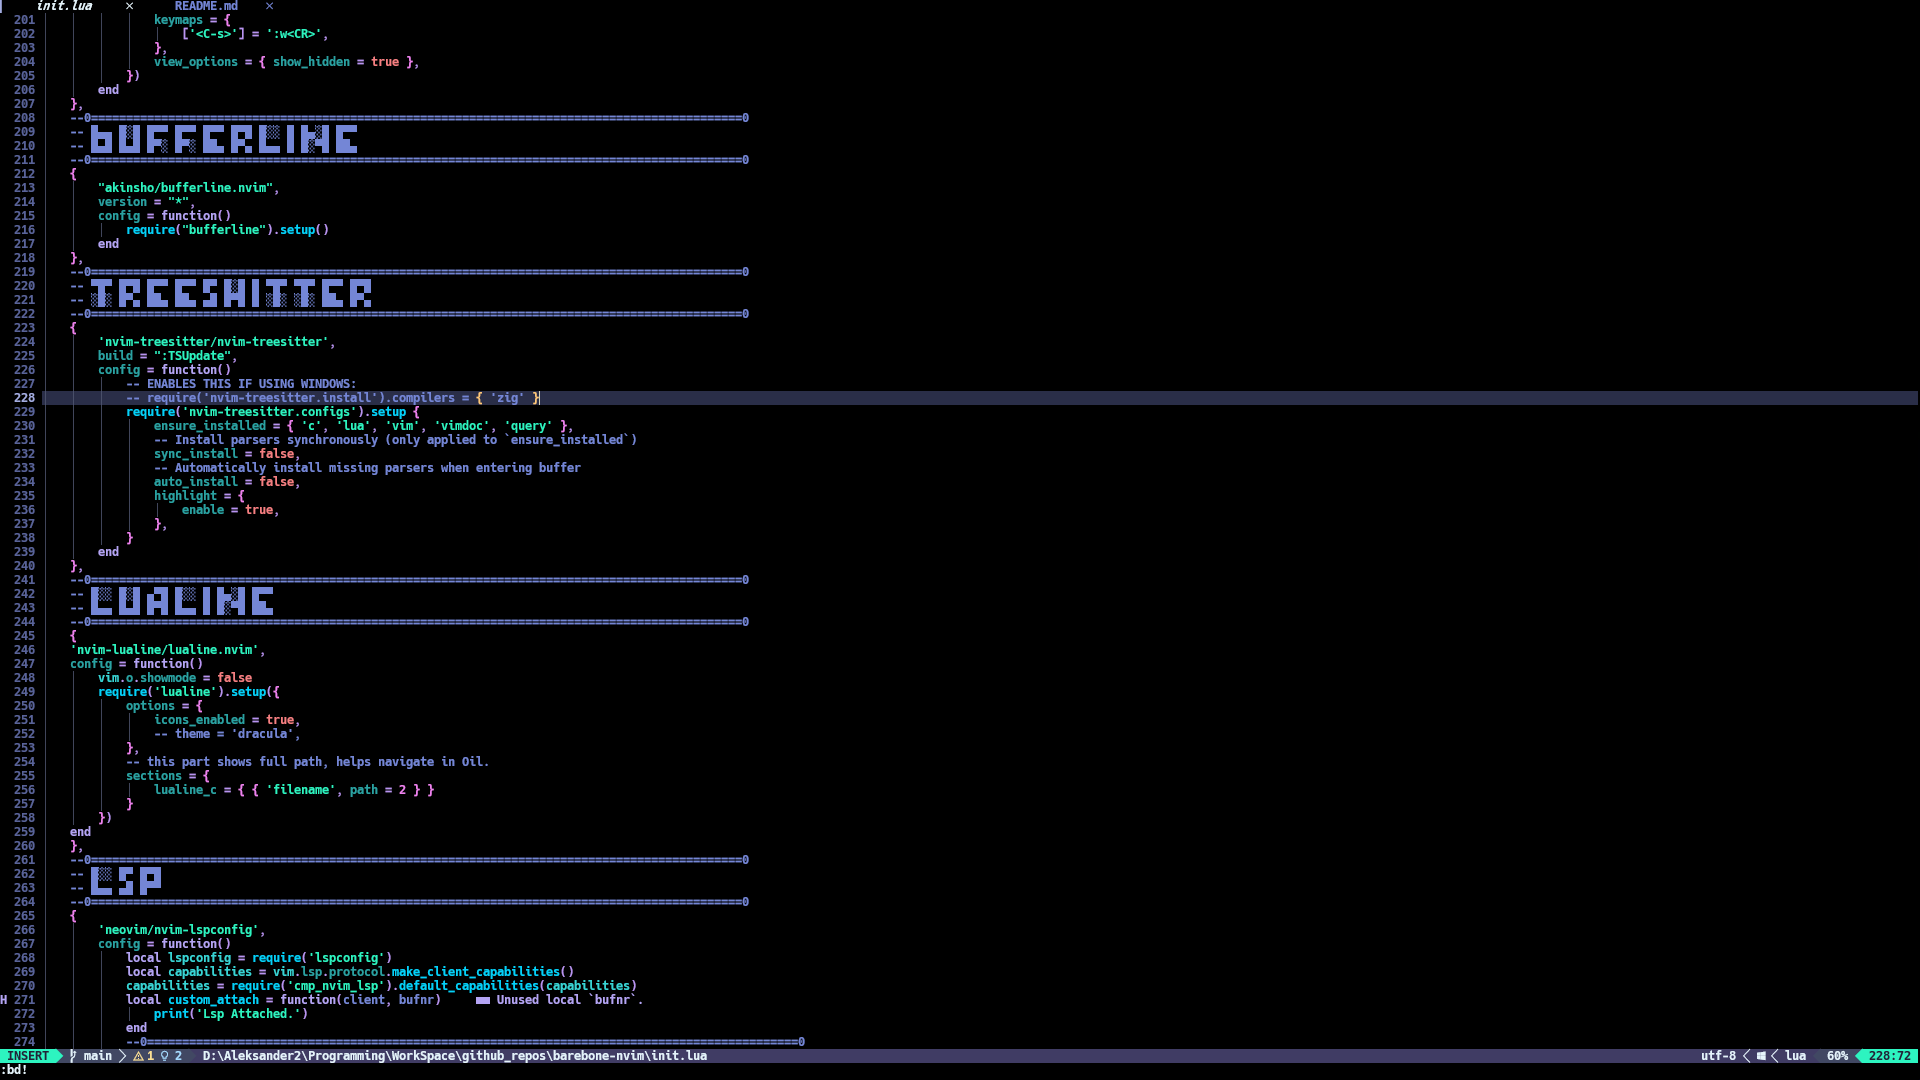The image size is (1920, 1080).
Task: Switch to the README.md buffer tab
Action: [x=206, y=6]
